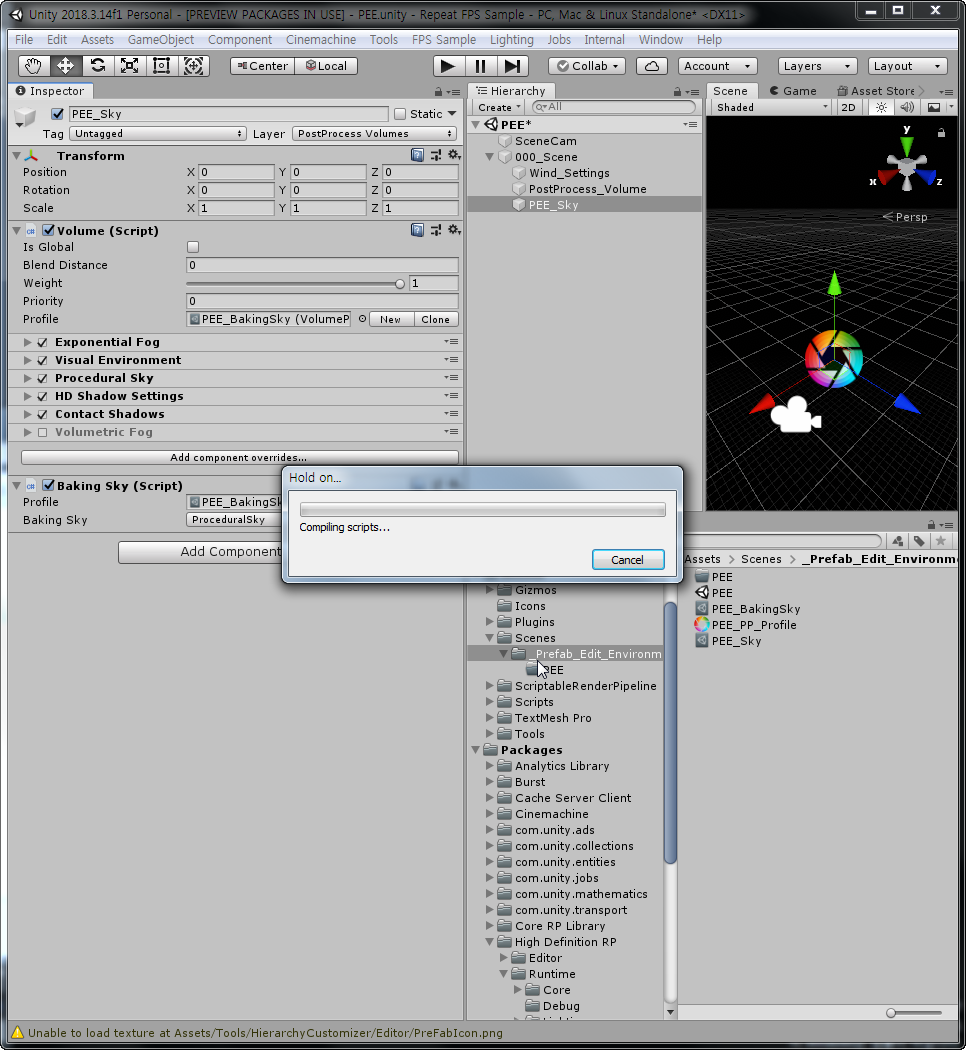Check the Is Global checkbox

coord(193,247)
